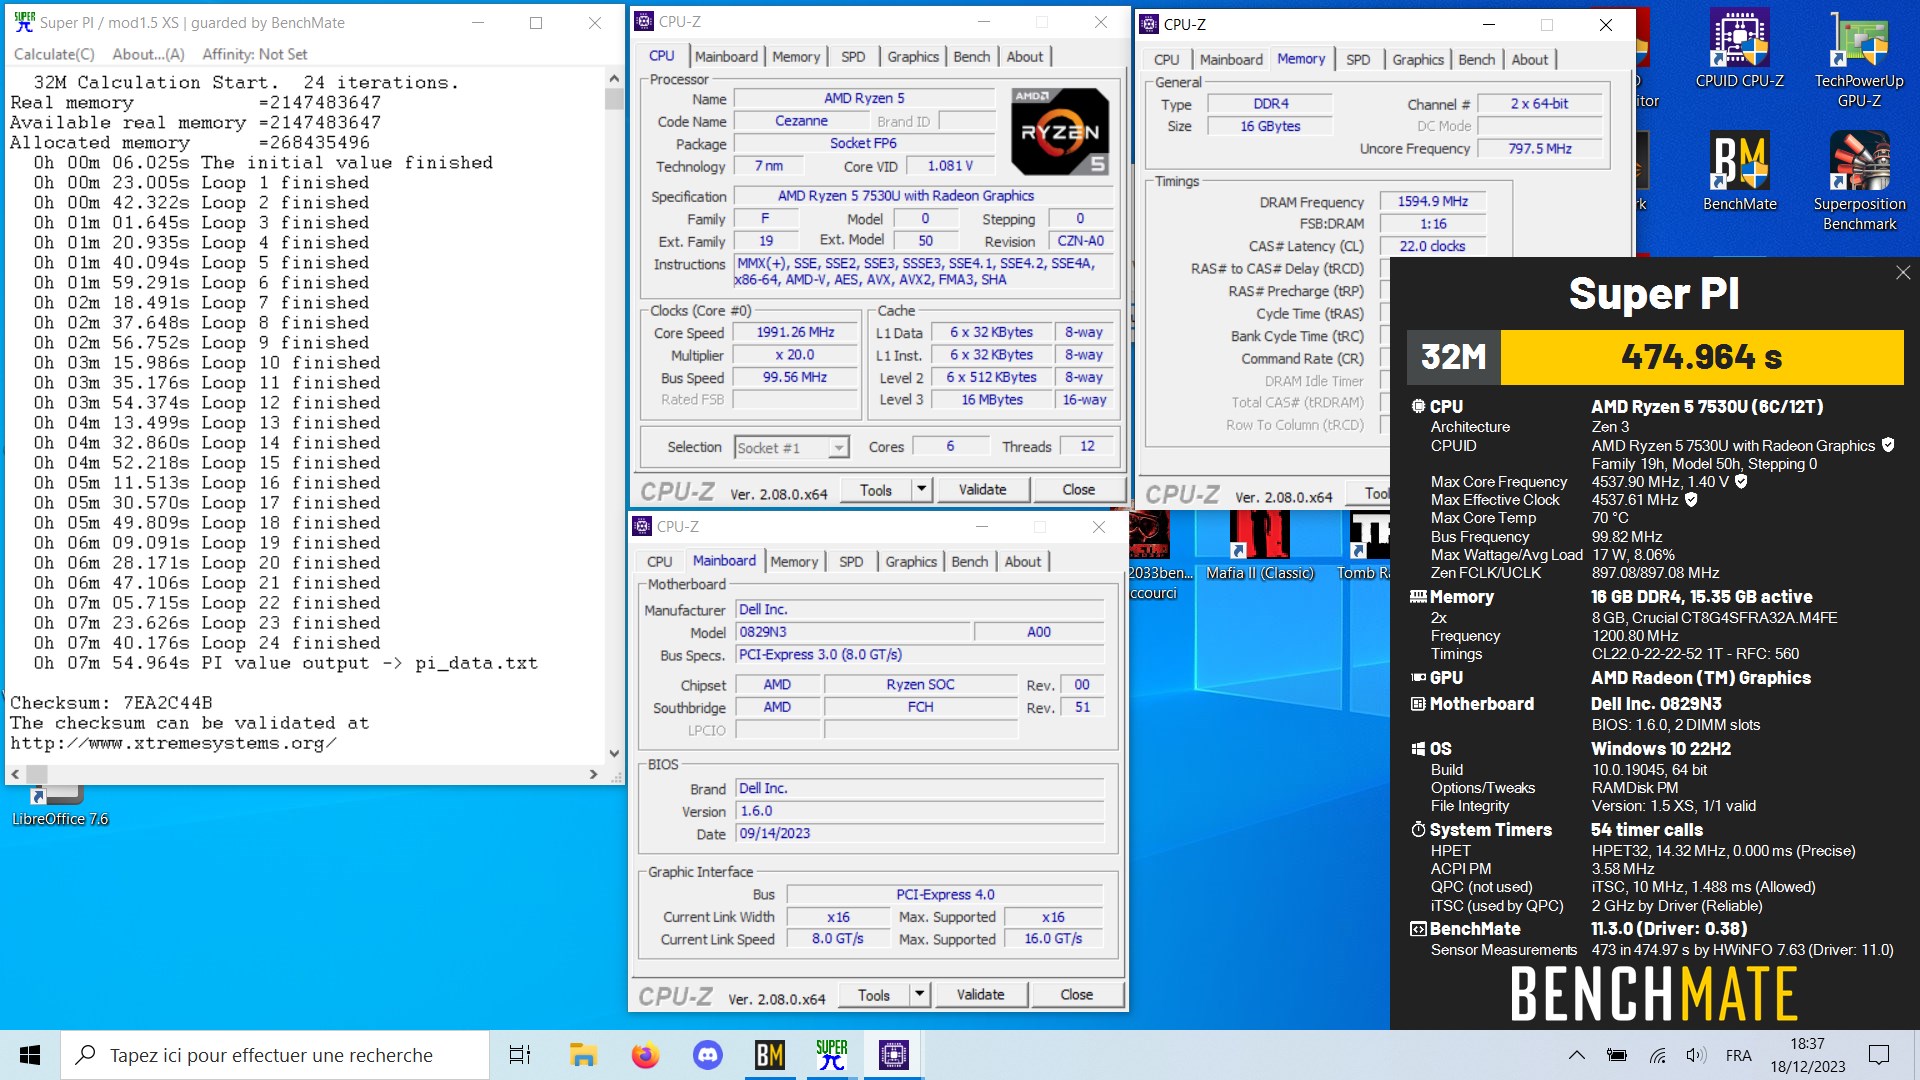The image size is (1920, 1080).
Task: Click Super PI horizontal scrollbar left arrow
Action: (15, 774)
